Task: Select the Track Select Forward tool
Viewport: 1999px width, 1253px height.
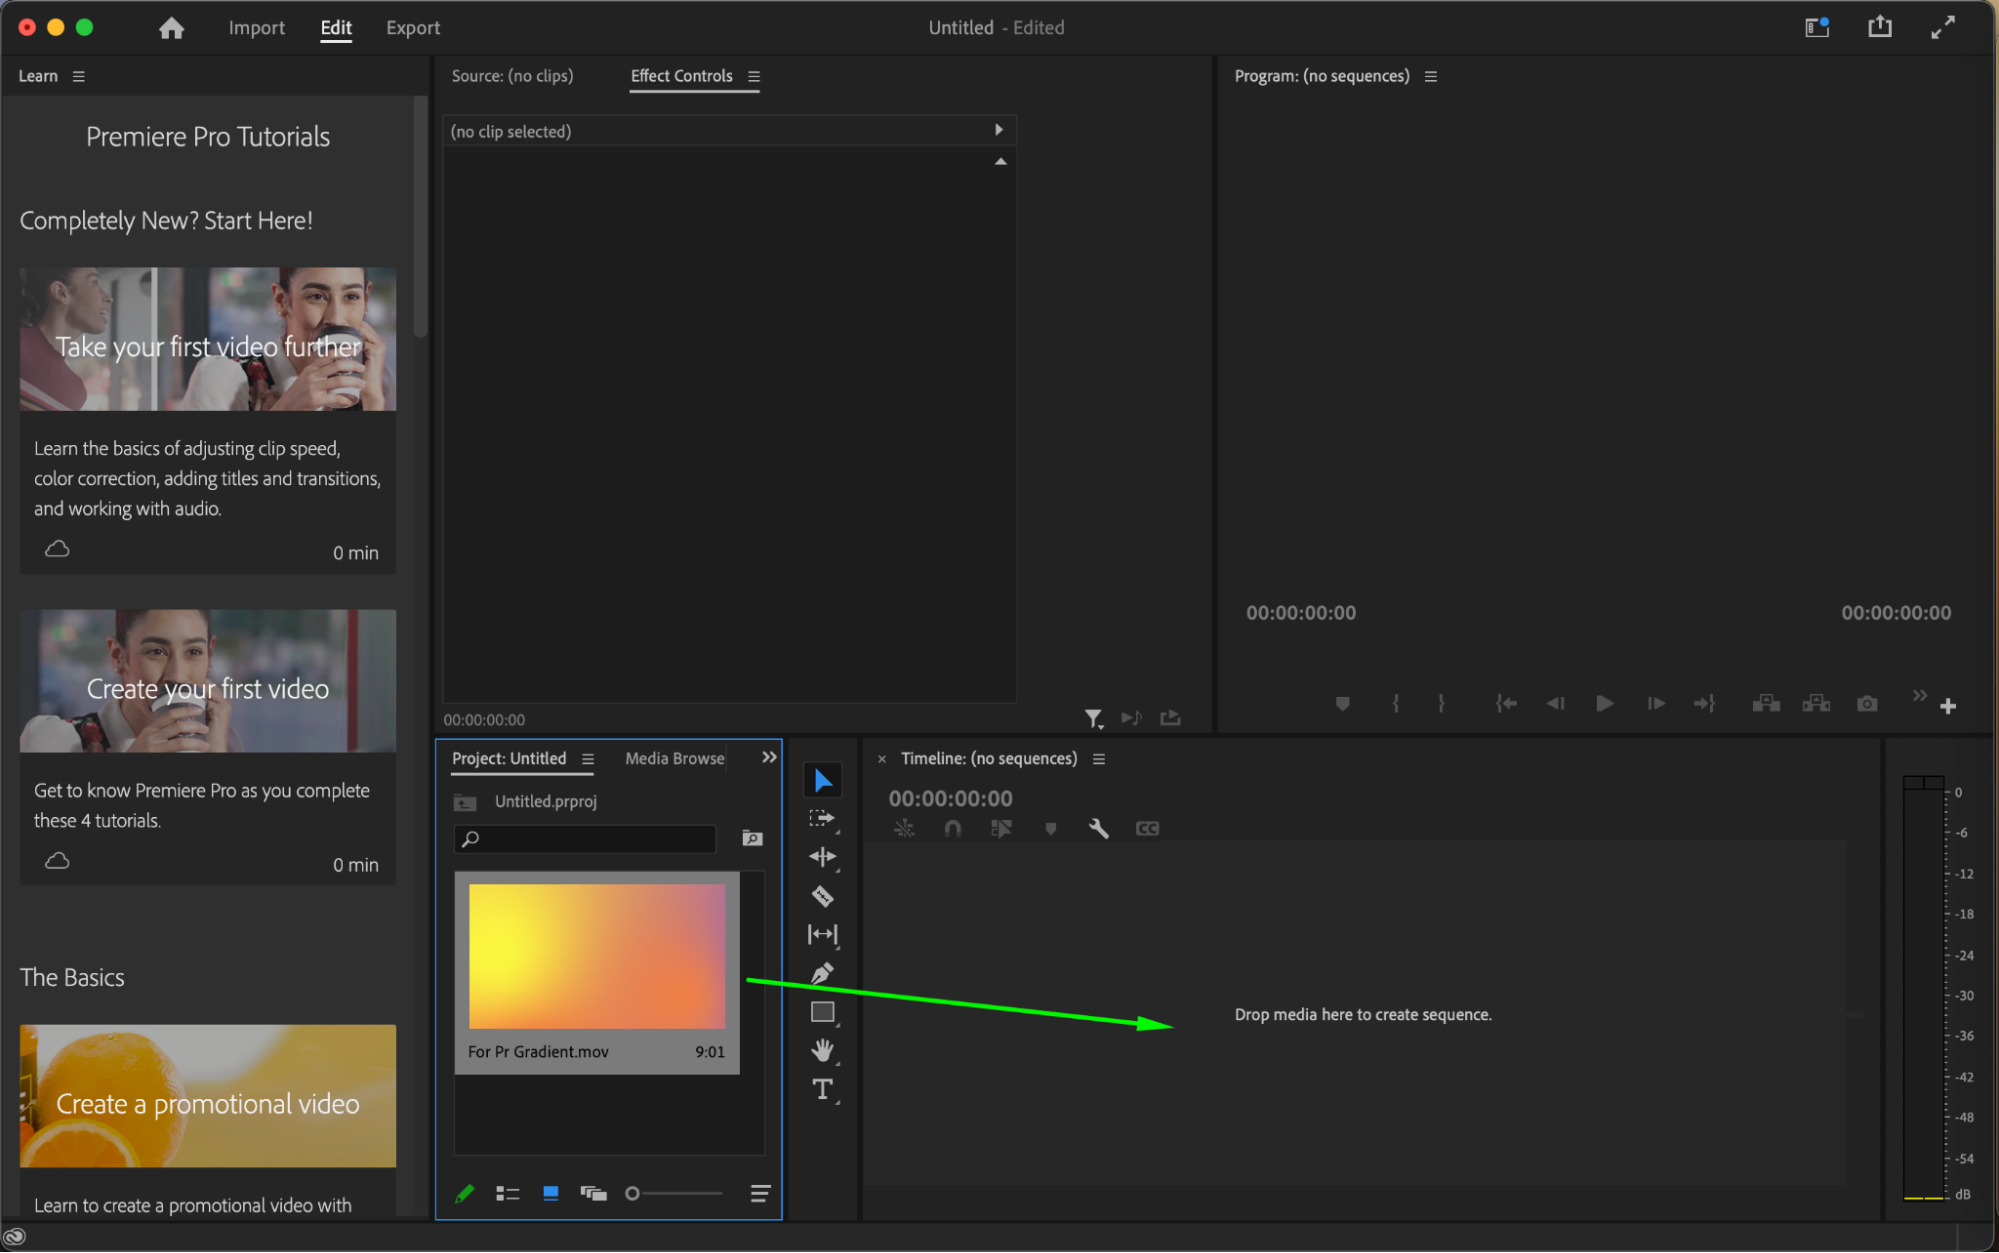Action: point(822,818)
